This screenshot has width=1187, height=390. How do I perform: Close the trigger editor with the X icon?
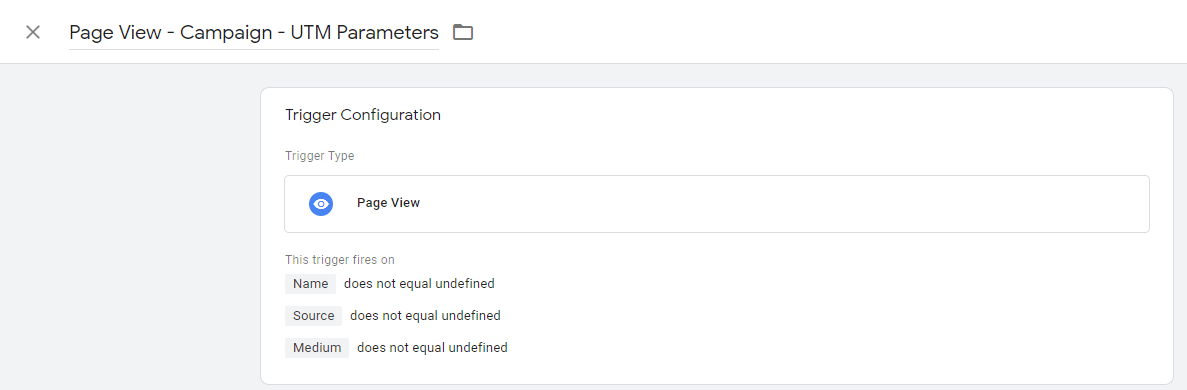(x=33, y=33)
